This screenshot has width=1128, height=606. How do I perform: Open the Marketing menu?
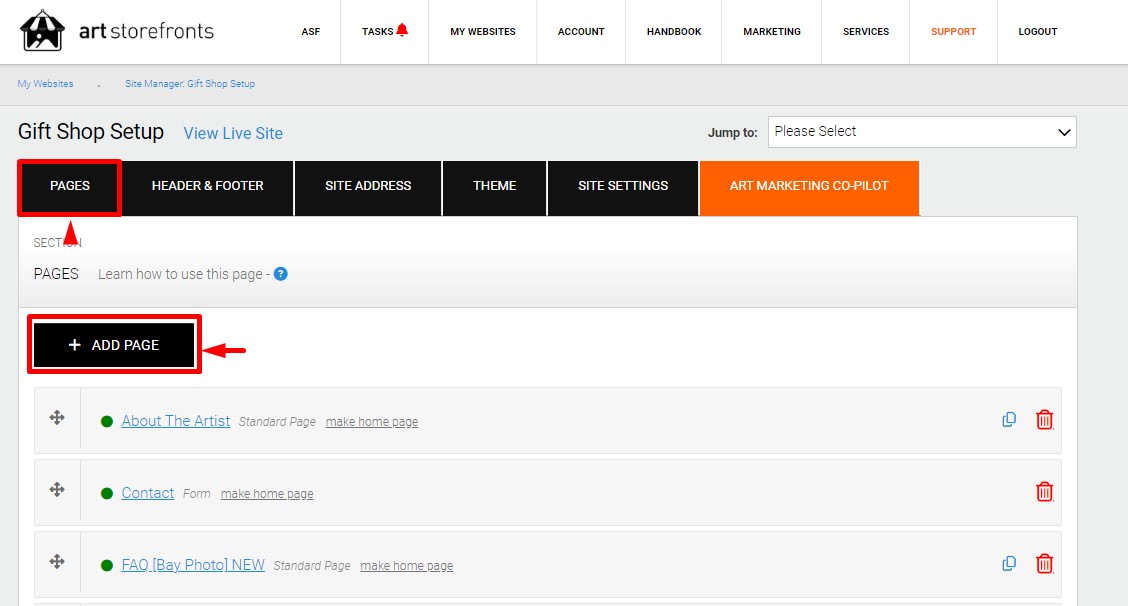(771, 32)
